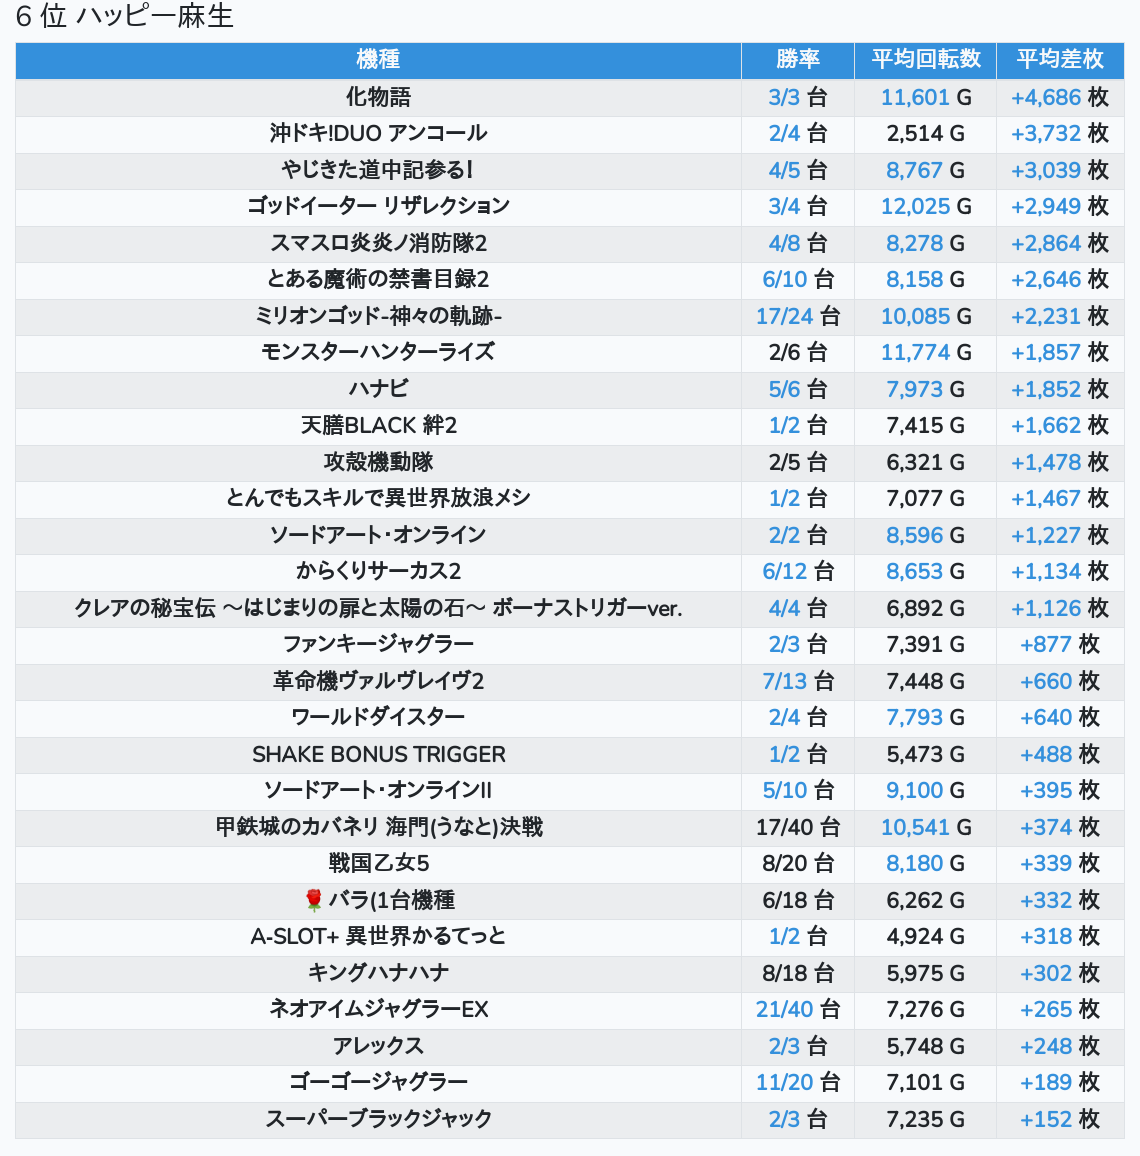
Task: Click the 10,085 G spins value
Action: click(x=925, y=316)
